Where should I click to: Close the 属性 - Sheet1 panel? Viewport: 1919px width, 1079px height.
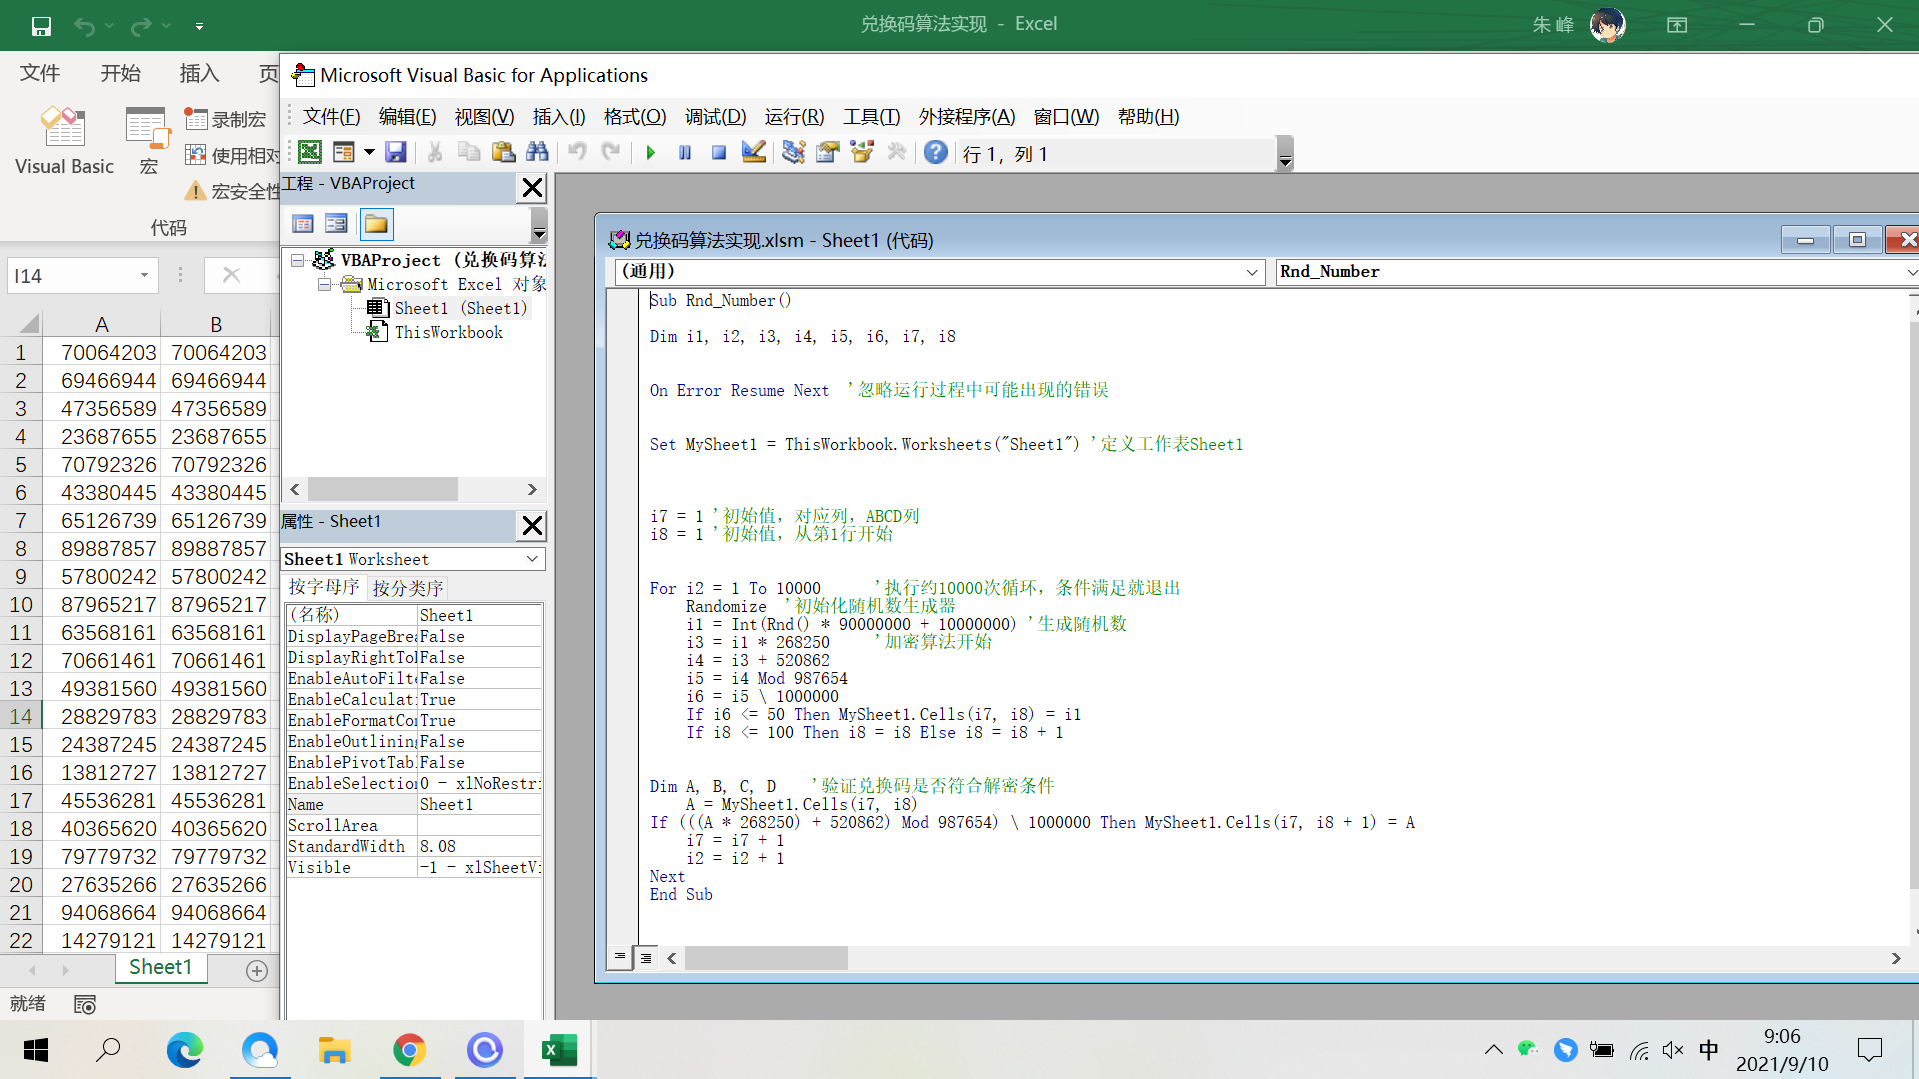tap(532, 525)
